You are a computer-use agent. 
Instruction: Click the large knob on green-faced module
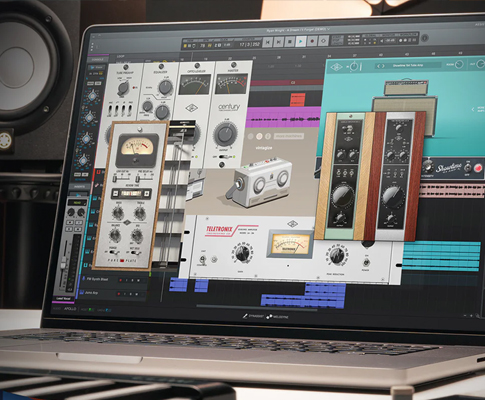coord(342,196)
